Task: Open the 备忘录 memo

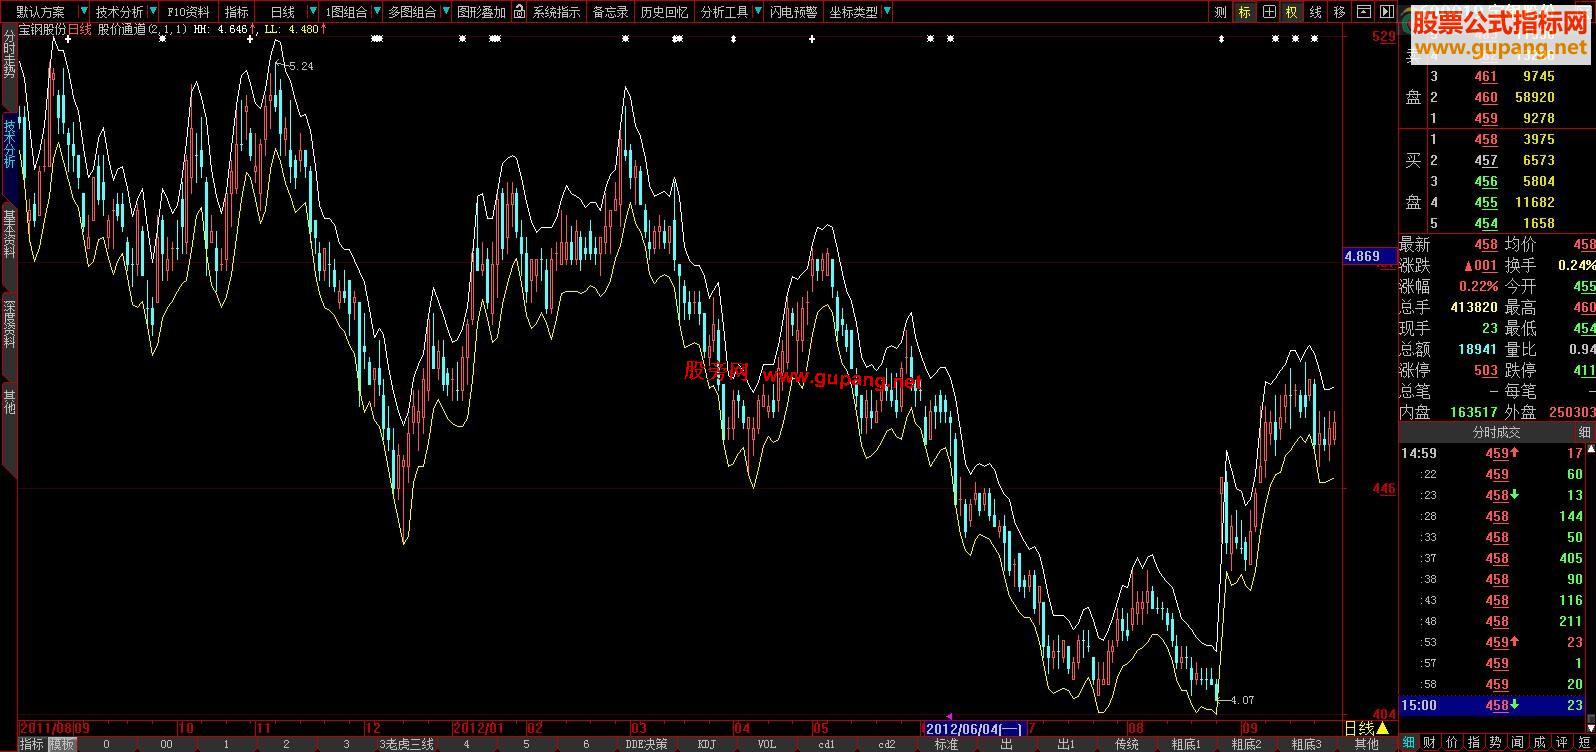Action: pos(611,12)
